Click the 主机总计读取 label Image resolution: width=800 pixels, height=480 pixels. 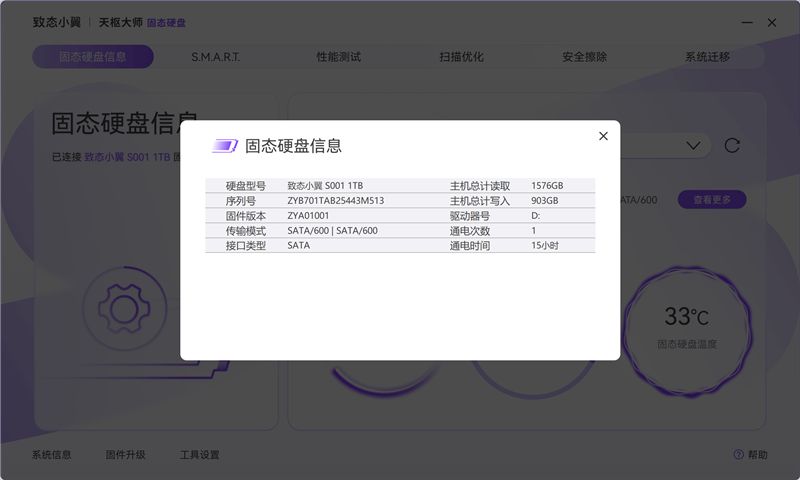tap(480, 186)
